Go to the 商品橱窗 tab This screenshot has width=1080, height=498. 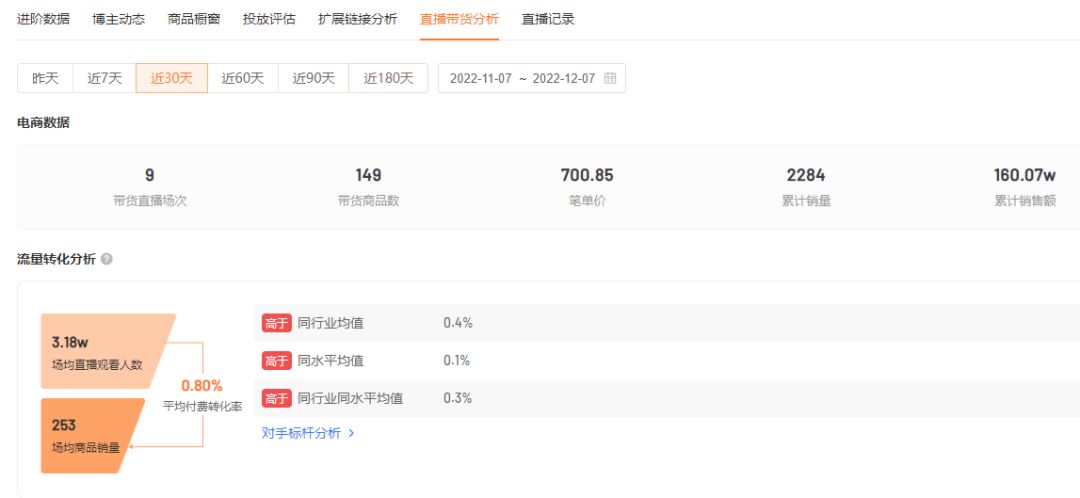194,19
